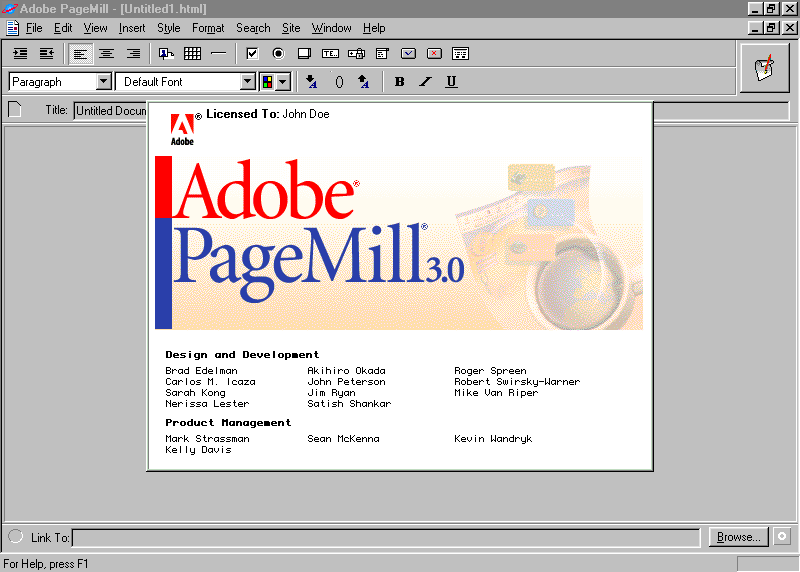
Task: Click the Place Object icon
Action: (166, 54)
